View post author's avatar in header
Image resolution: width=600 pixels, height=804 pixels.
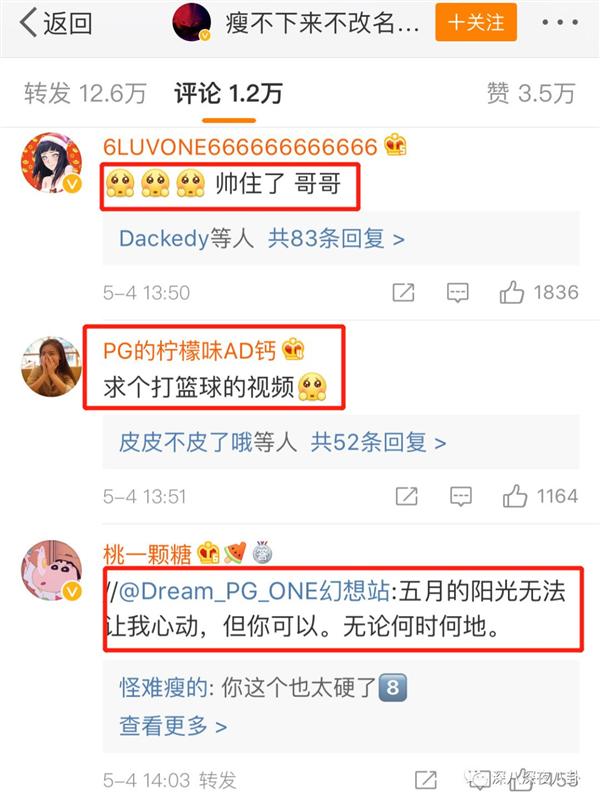coord(192,23)
